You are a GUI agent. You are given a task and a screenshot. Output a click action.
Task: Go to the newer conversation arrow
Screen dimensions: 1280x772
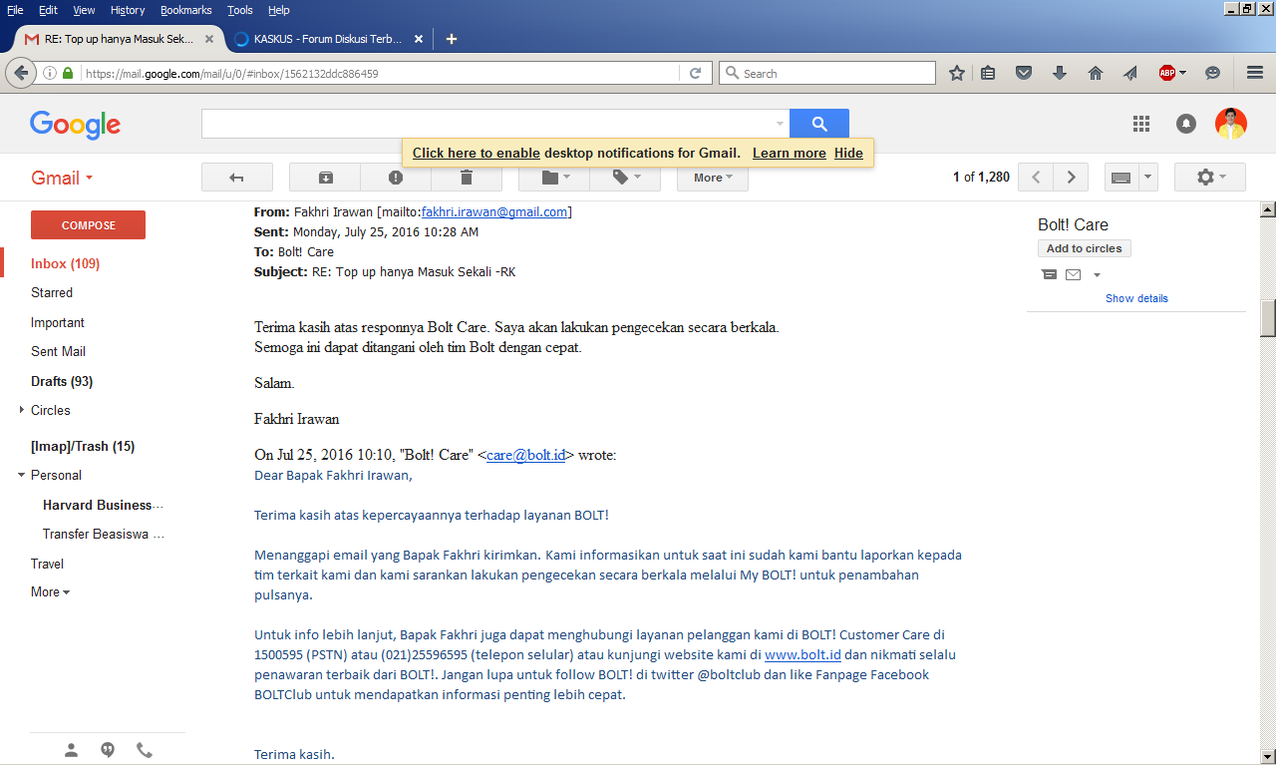point(1036,177)
